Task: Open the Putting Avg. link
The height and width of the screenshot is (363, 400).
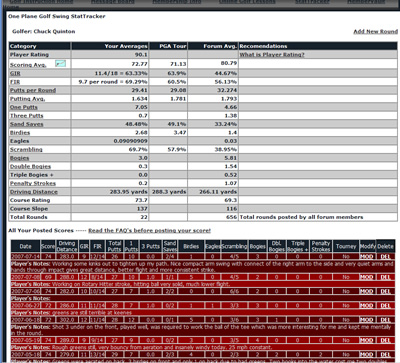Action: 27,99
